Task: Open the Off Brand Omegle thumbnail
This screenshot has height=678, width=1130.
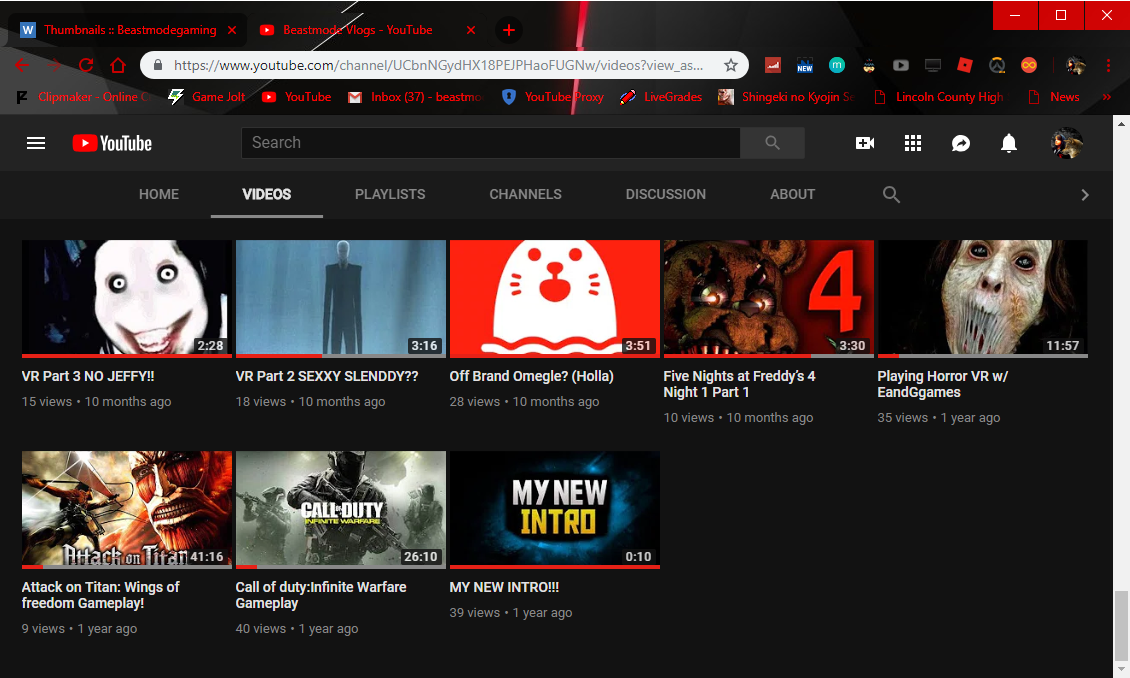Action: [x=555, y=298]
